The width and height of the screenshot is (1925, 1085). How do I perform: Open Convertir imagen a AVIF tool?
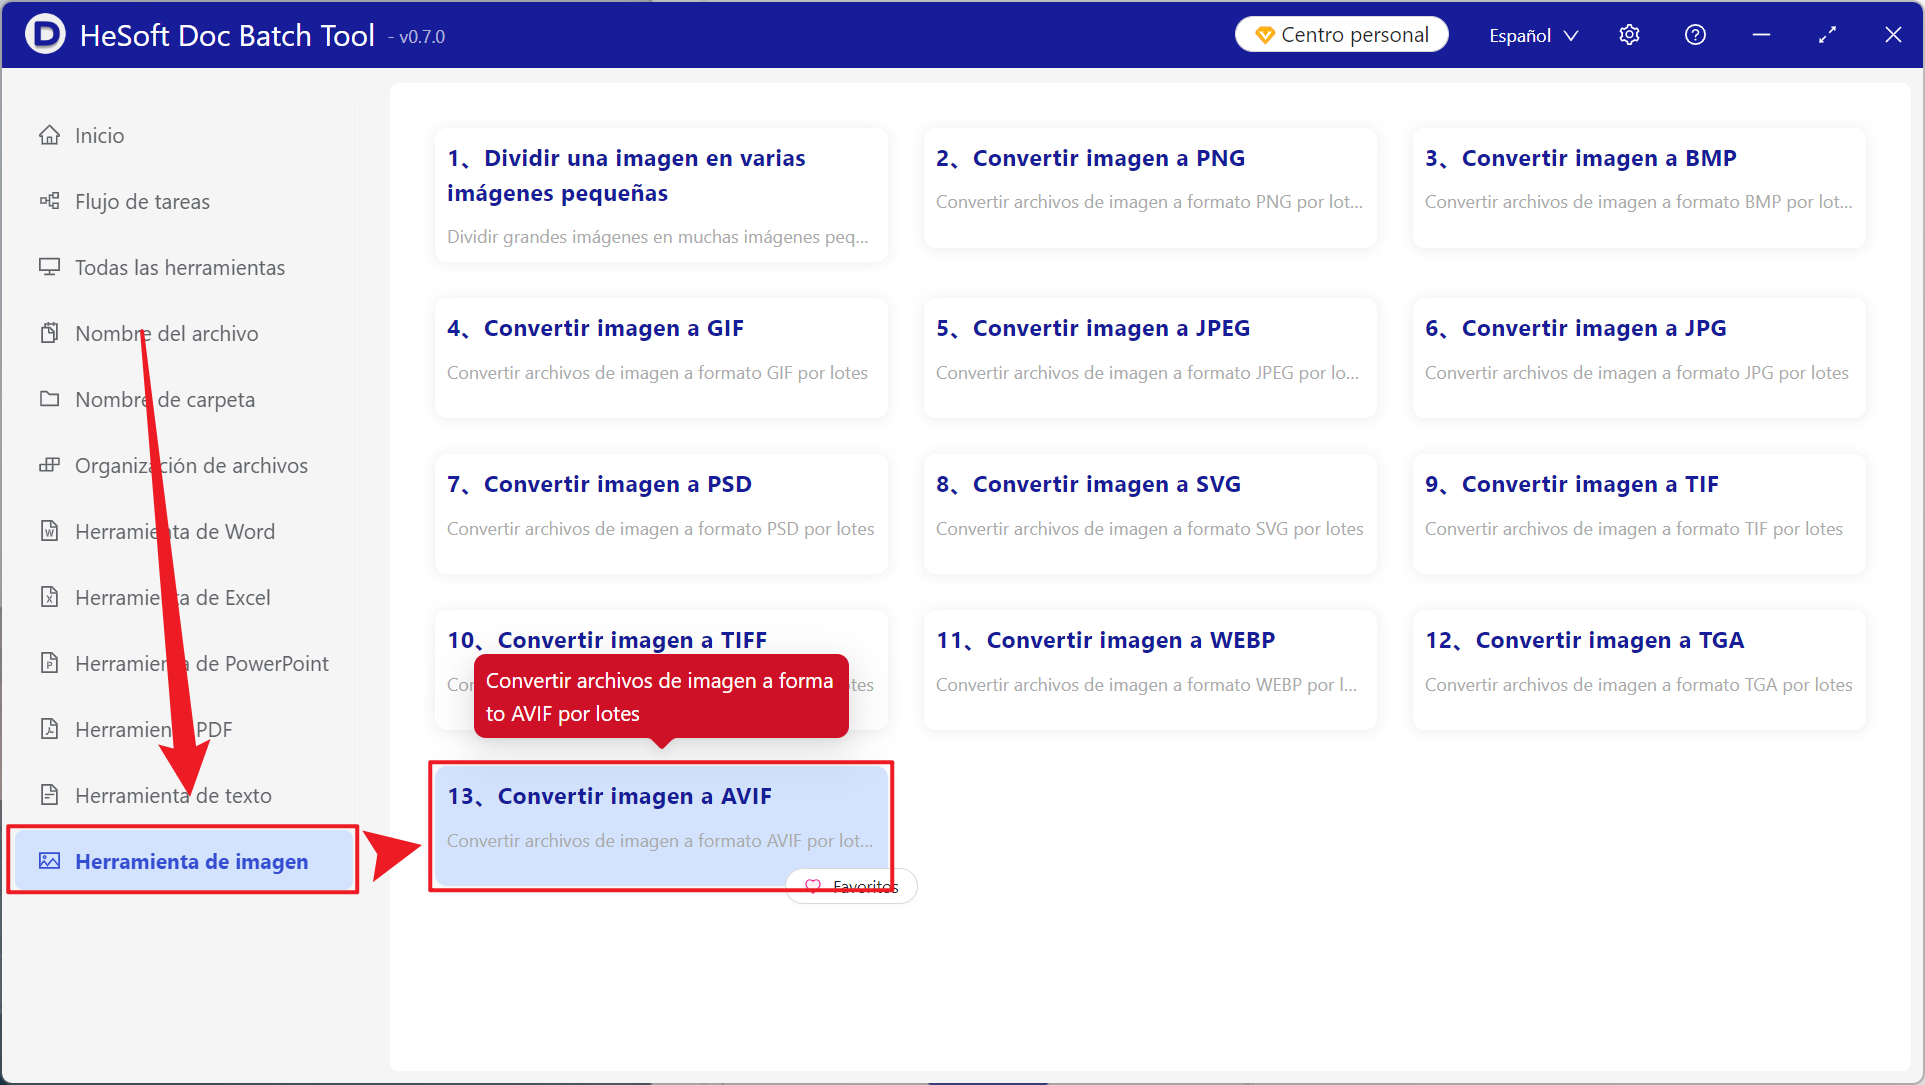click(661, 825)
